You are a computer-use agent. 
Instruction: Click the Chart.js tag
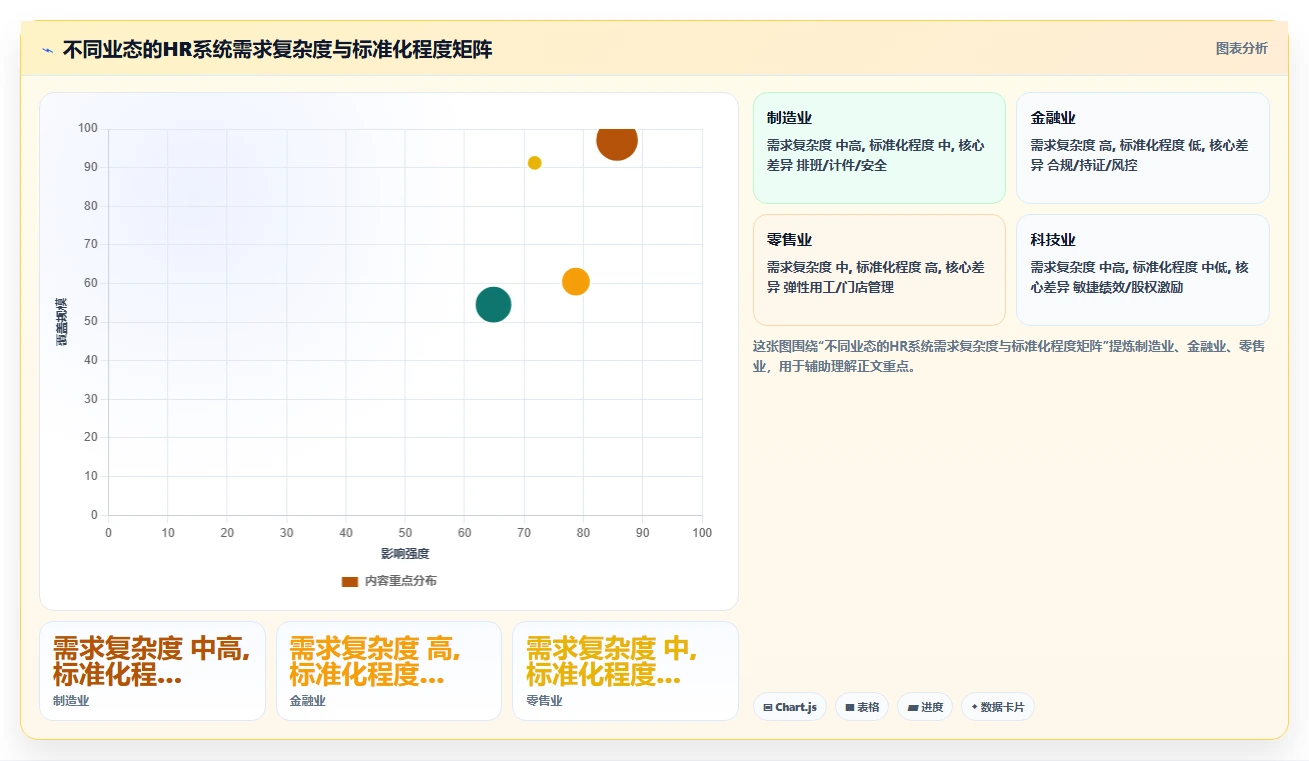click(790, 707)
